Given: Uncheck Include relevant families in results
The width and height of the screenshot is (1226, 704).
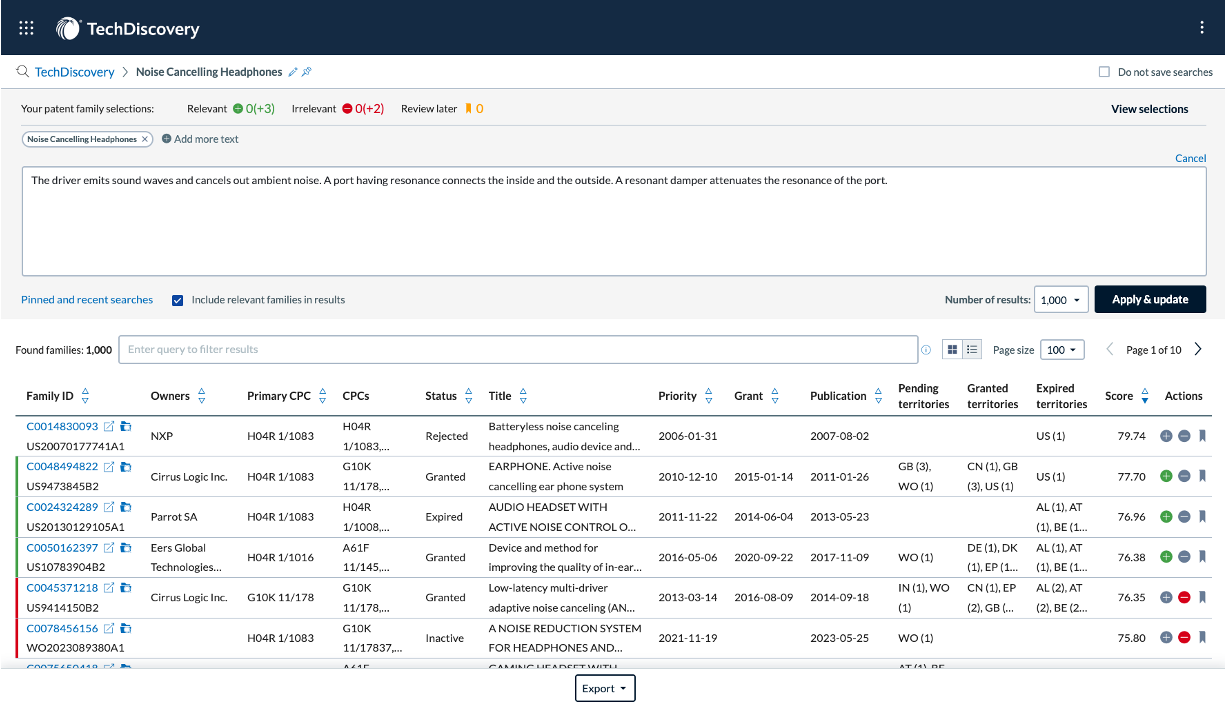Looking at the screenshot, I should (178, 300).
